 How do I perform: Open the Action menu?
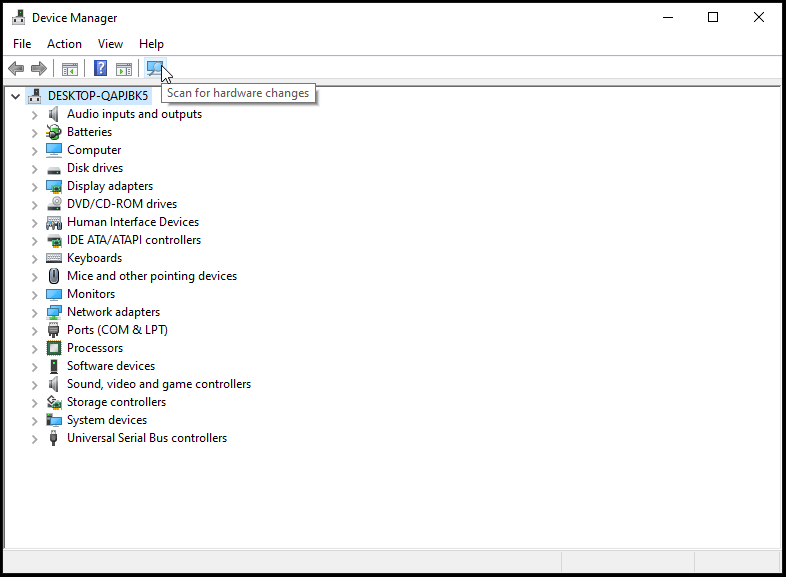(64, 44)
